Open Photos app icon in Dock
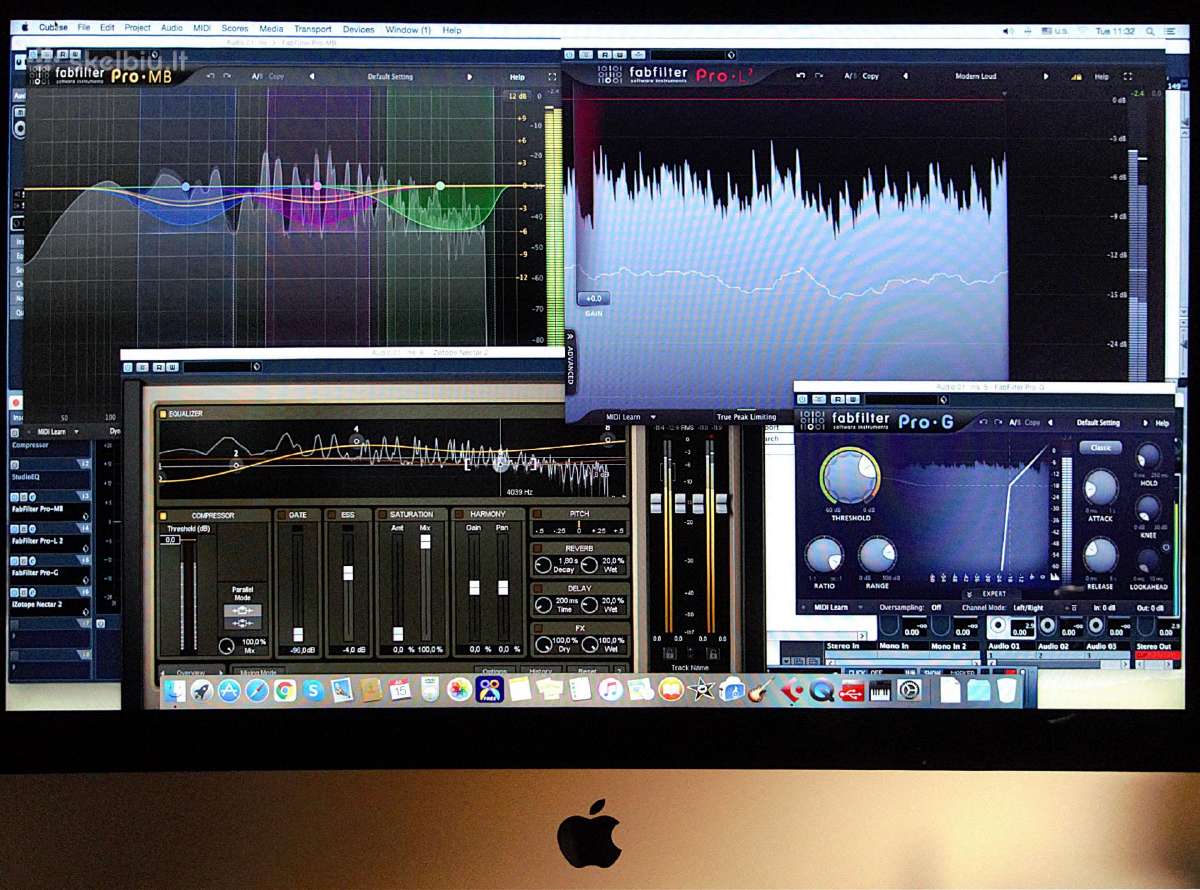 click(459, 690)
